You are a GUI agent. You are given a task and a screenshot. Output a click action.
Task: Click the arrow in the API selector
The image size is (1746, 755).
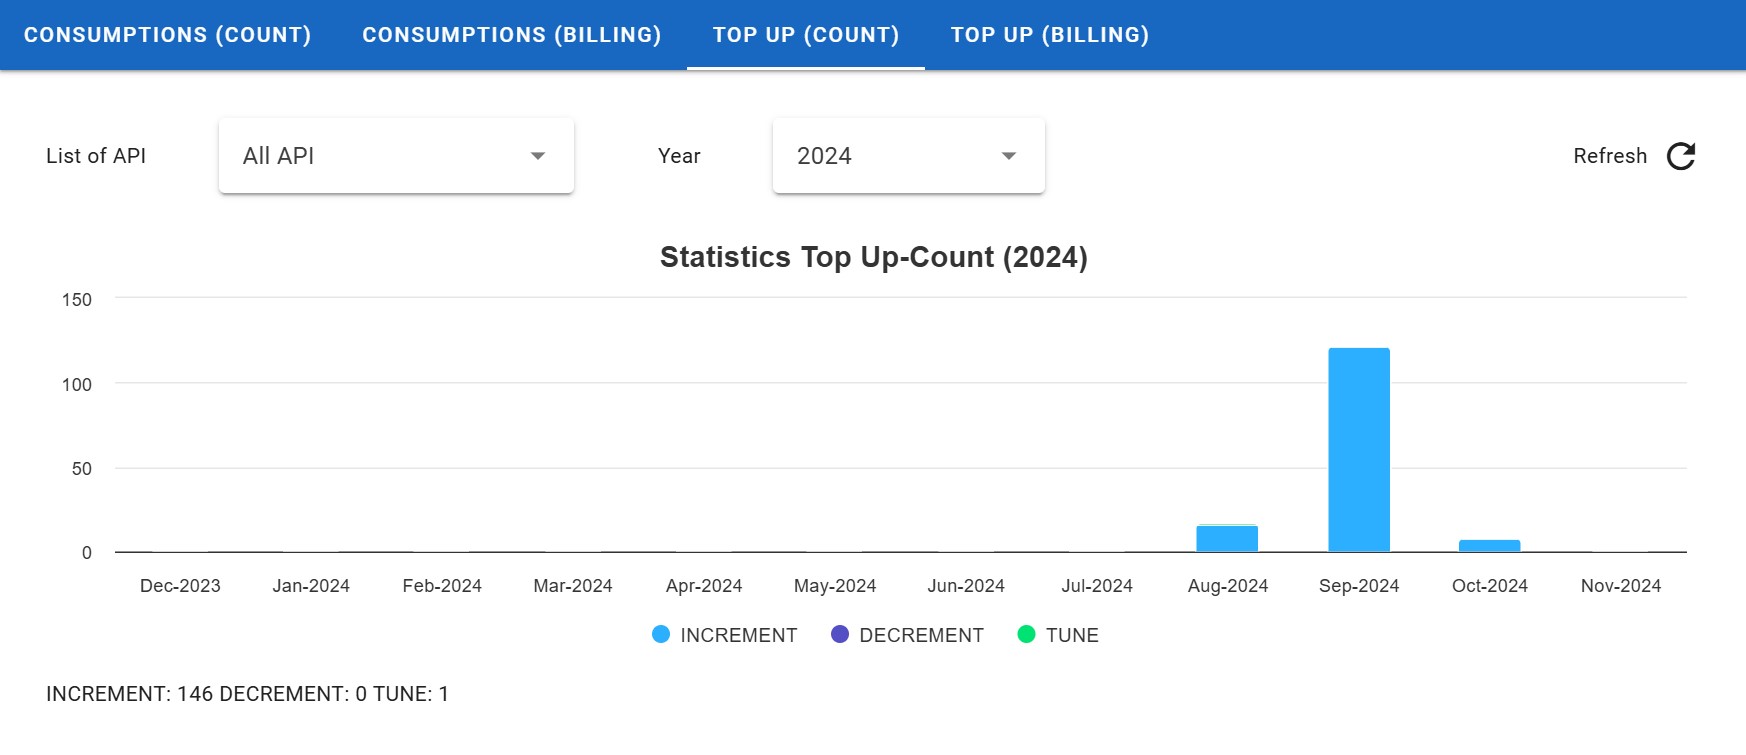(538, 156)
